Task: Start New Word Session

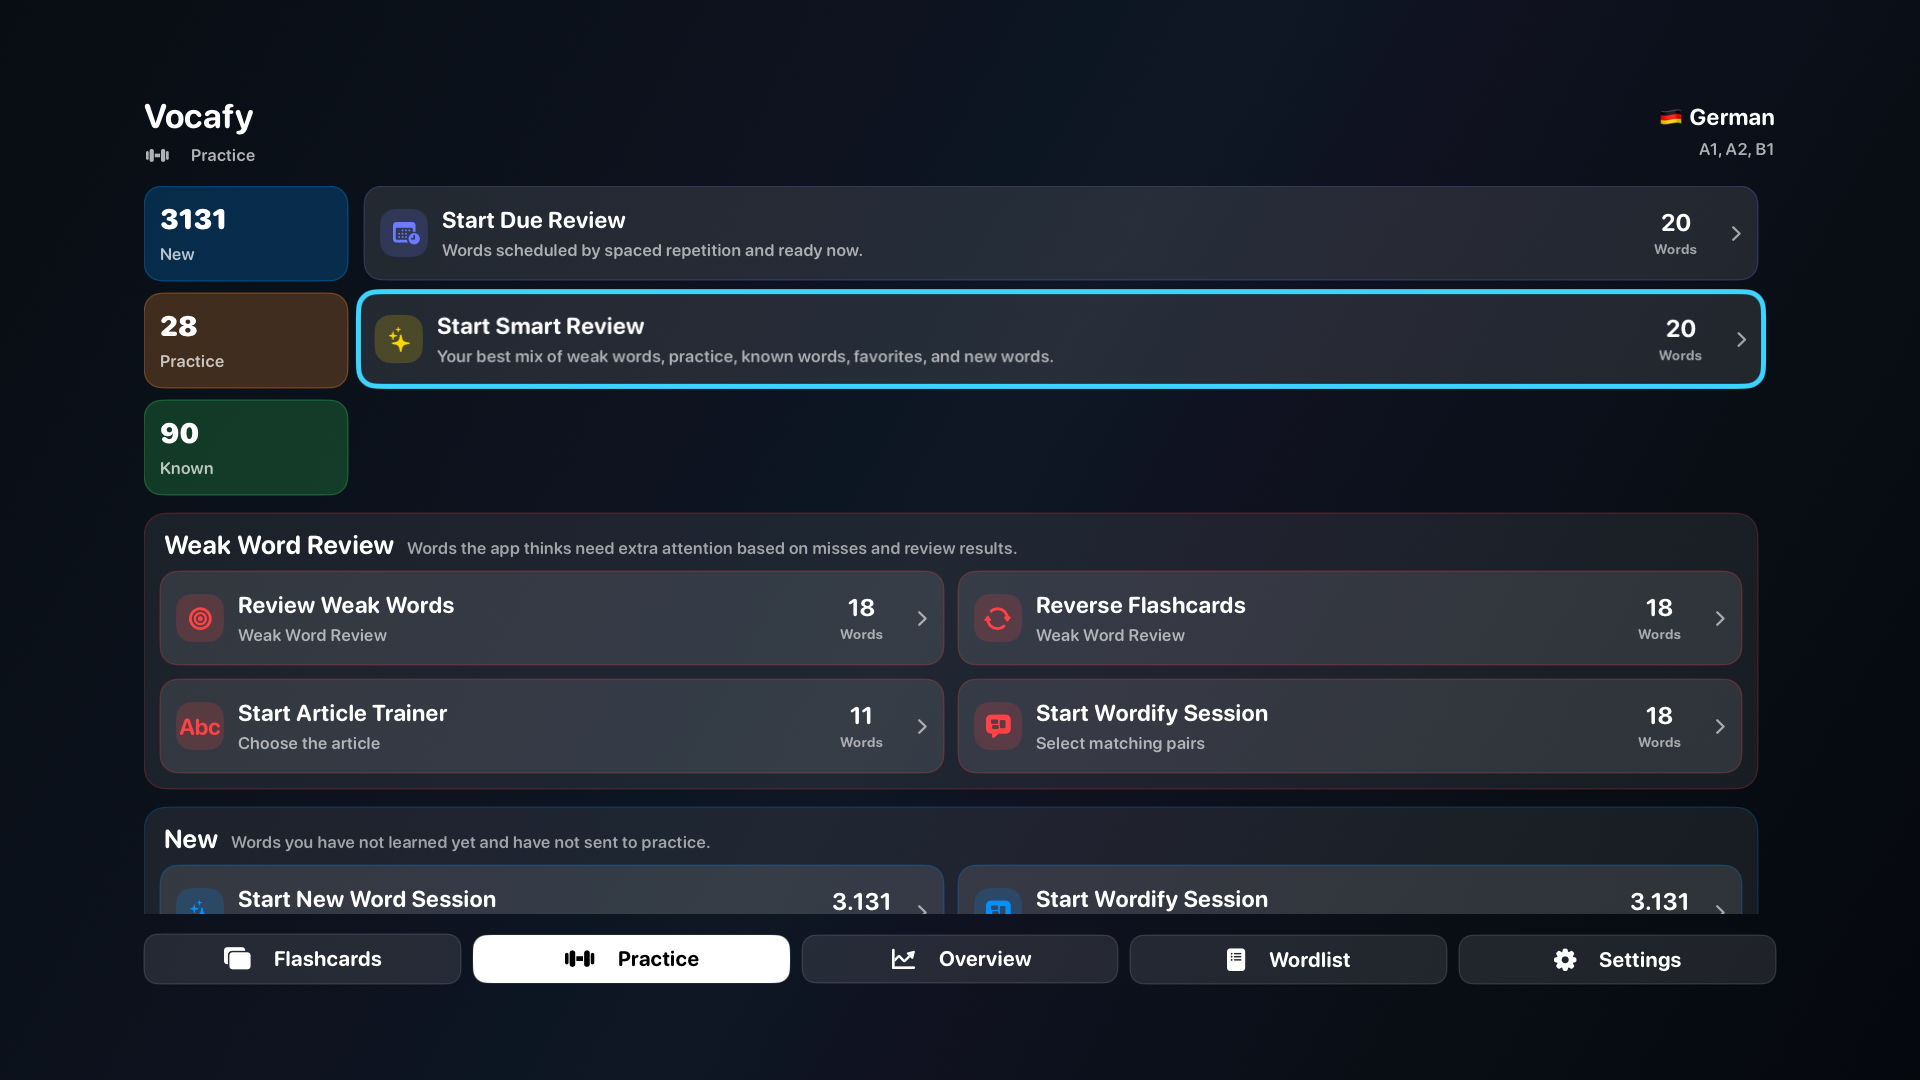Action: point(552,891)
